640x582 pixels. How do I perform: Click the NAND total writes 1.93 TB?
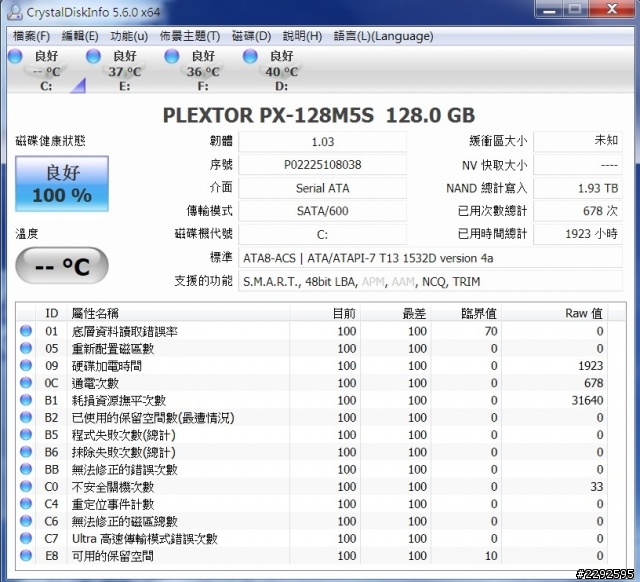tap(578, 188)
